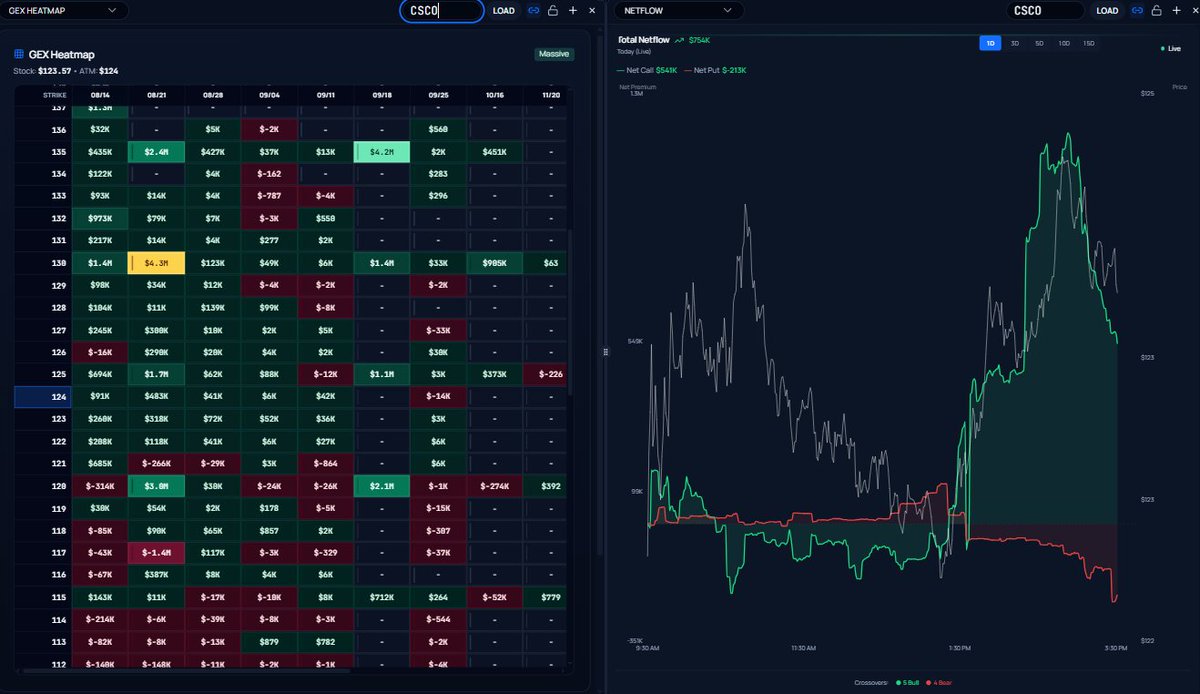Focus the CSCO ticker field in heatmap panel
The width and height of the screenshot is (1200, 694).
point(442,10)
